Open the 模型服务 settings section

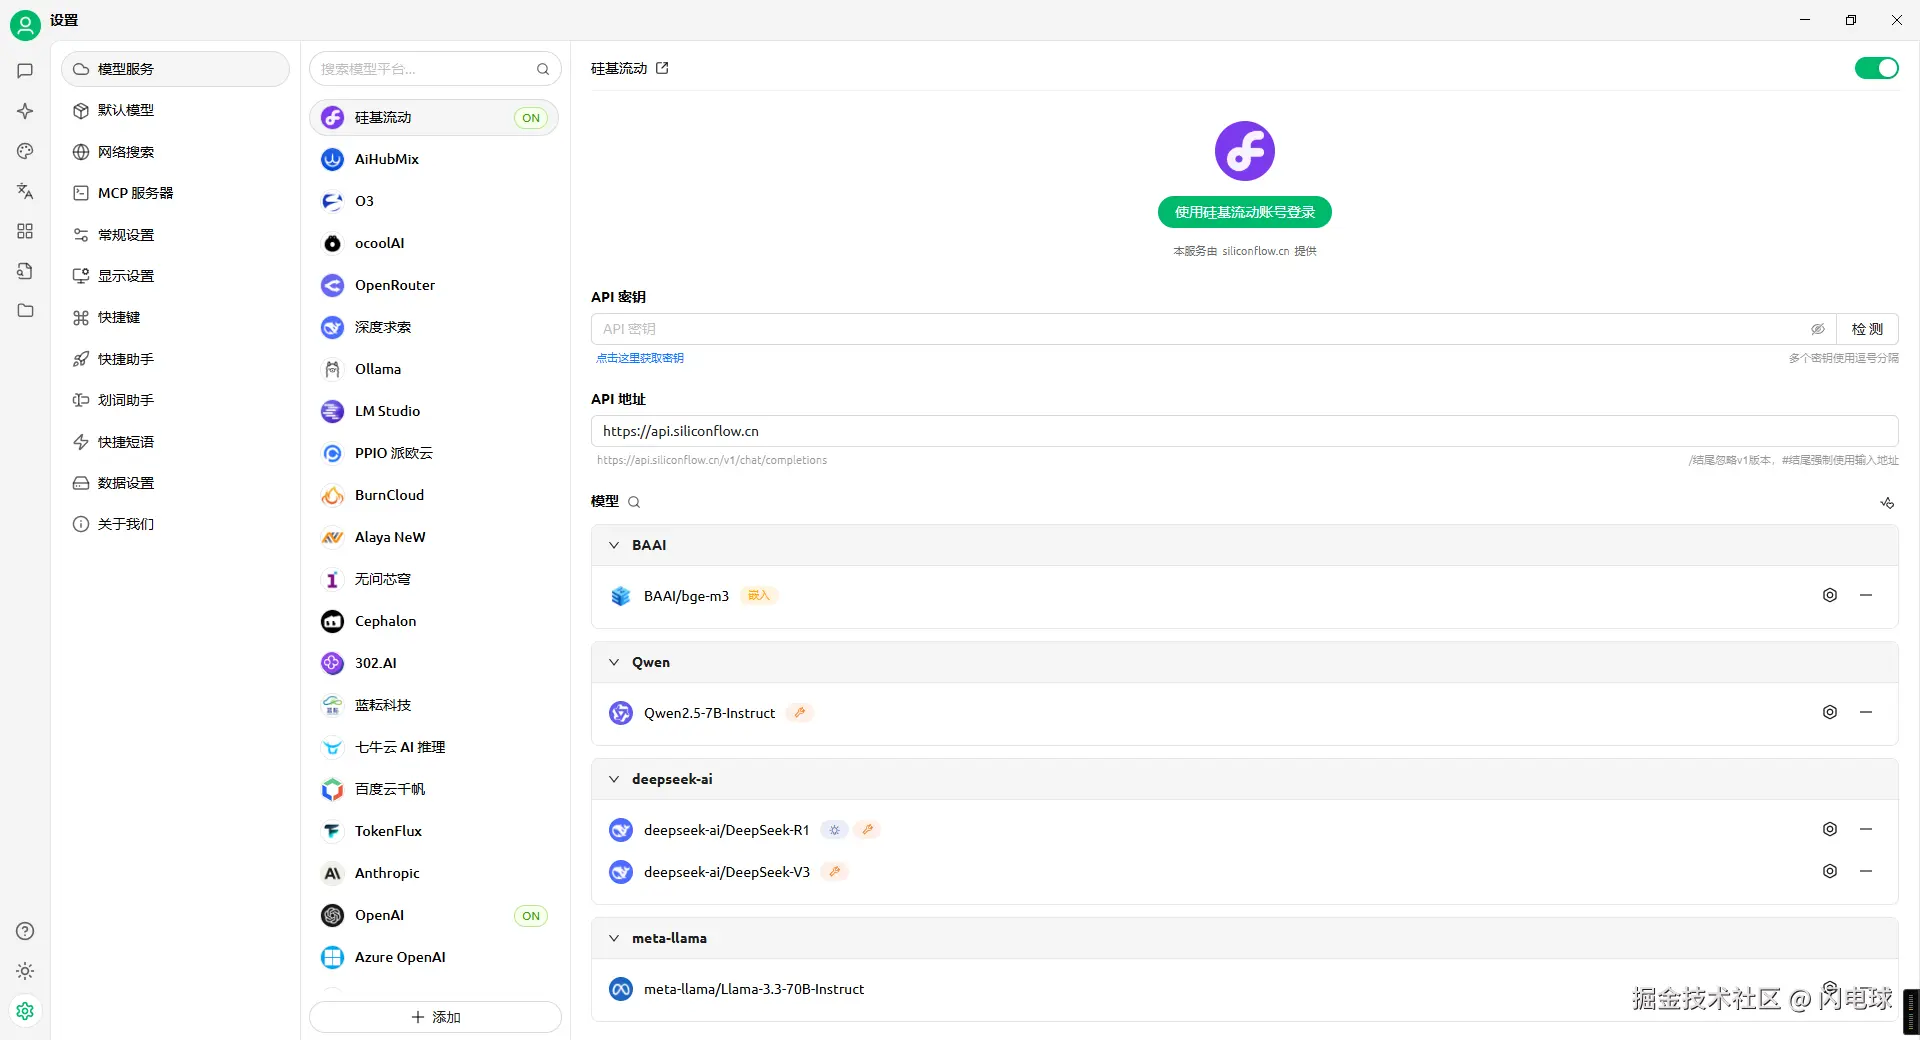pyautogui.click(x=176, y=69)
